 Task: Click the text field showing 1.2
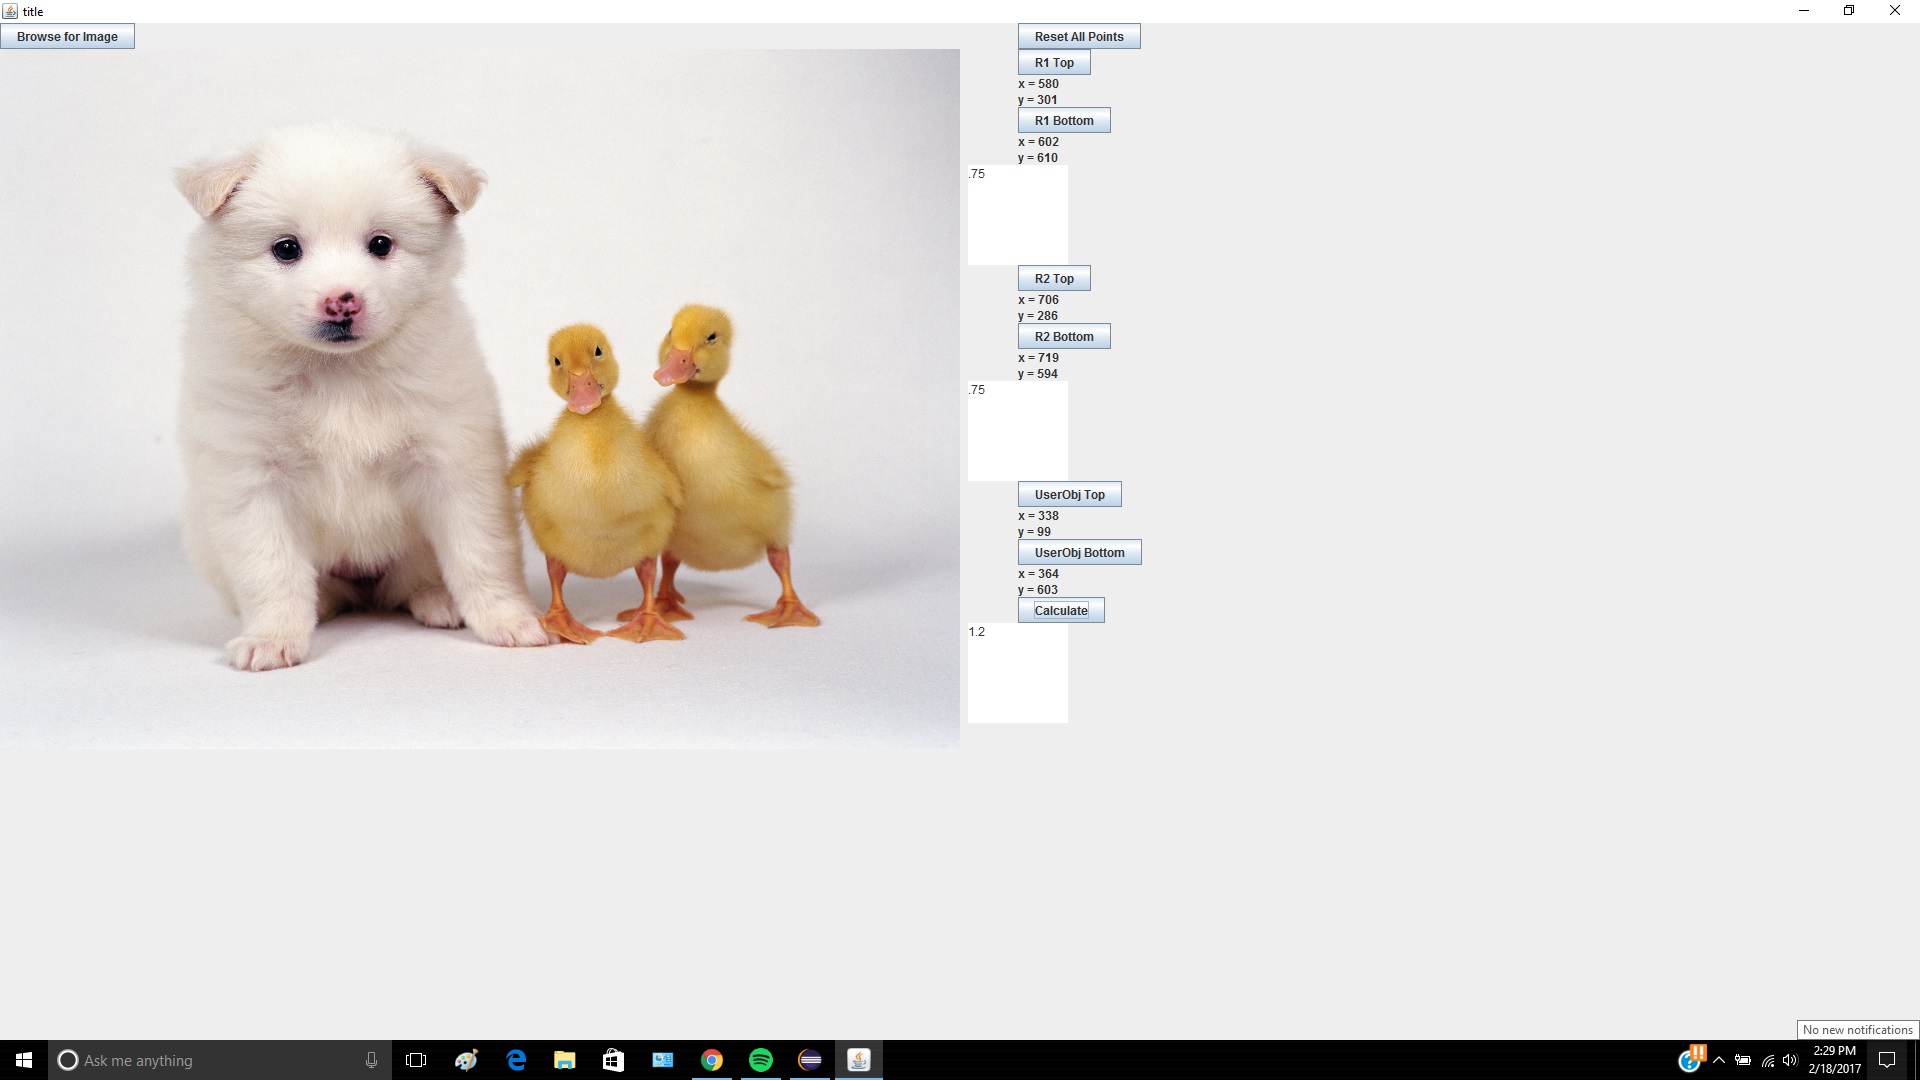coord(1017,672)
